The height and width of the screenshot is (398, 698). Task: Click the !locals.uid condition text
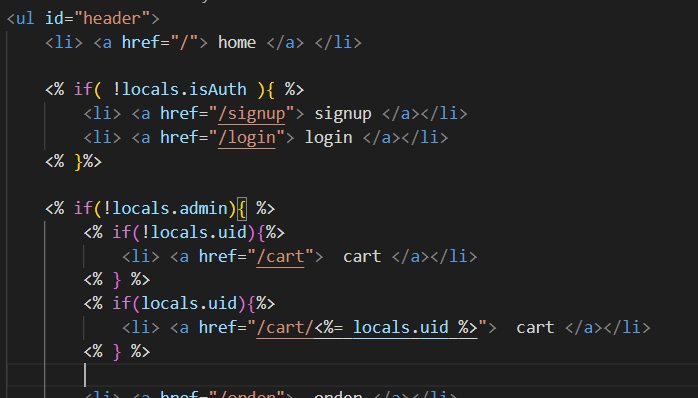point(194,233)
